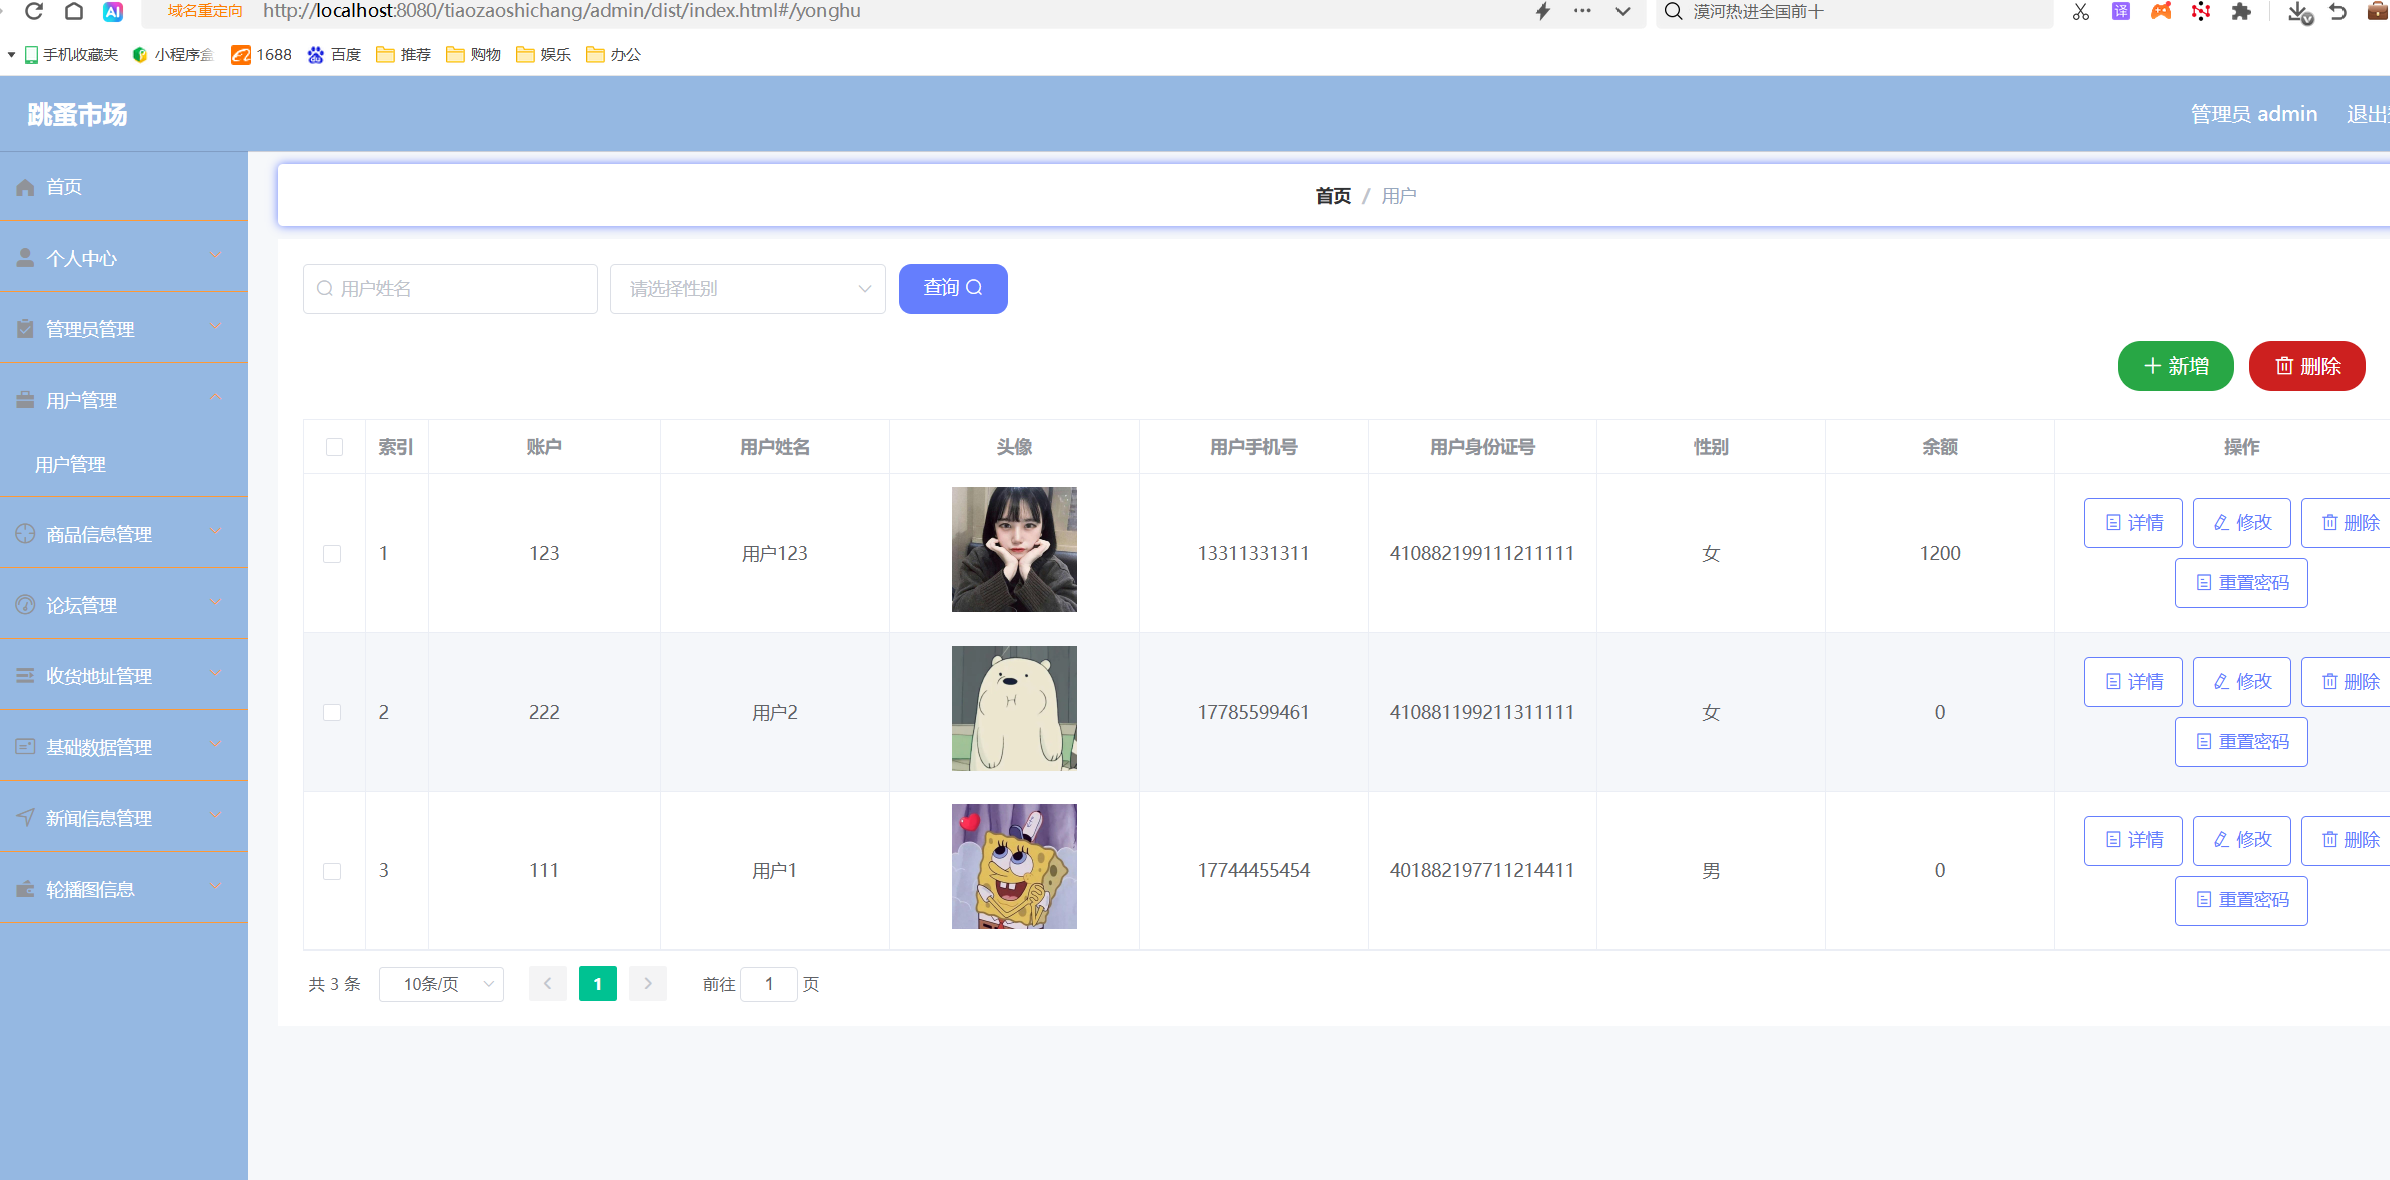Select page 1 in pagination
The image size is (2390, 1180).
[x=598, y=984]
